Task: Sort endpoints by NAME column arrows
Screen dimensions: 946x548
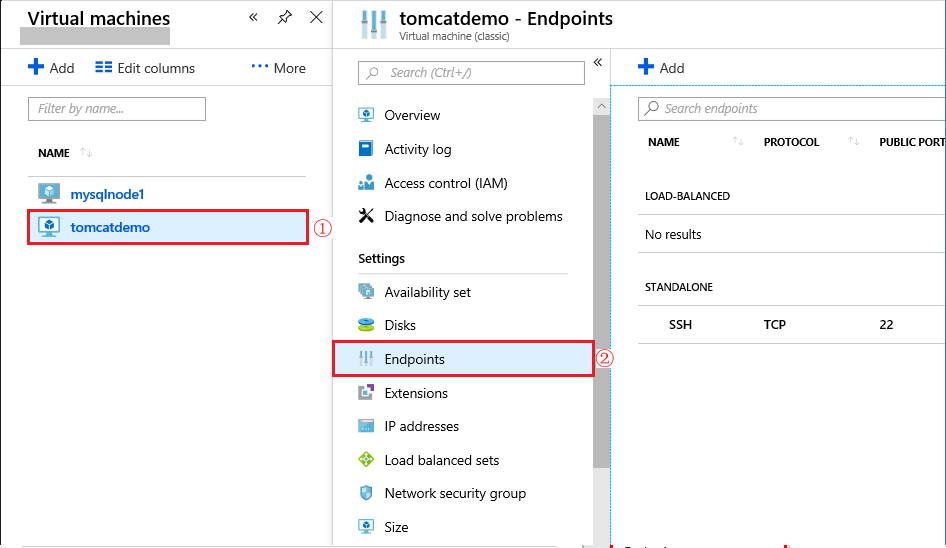Action: [x=737, y=142]
